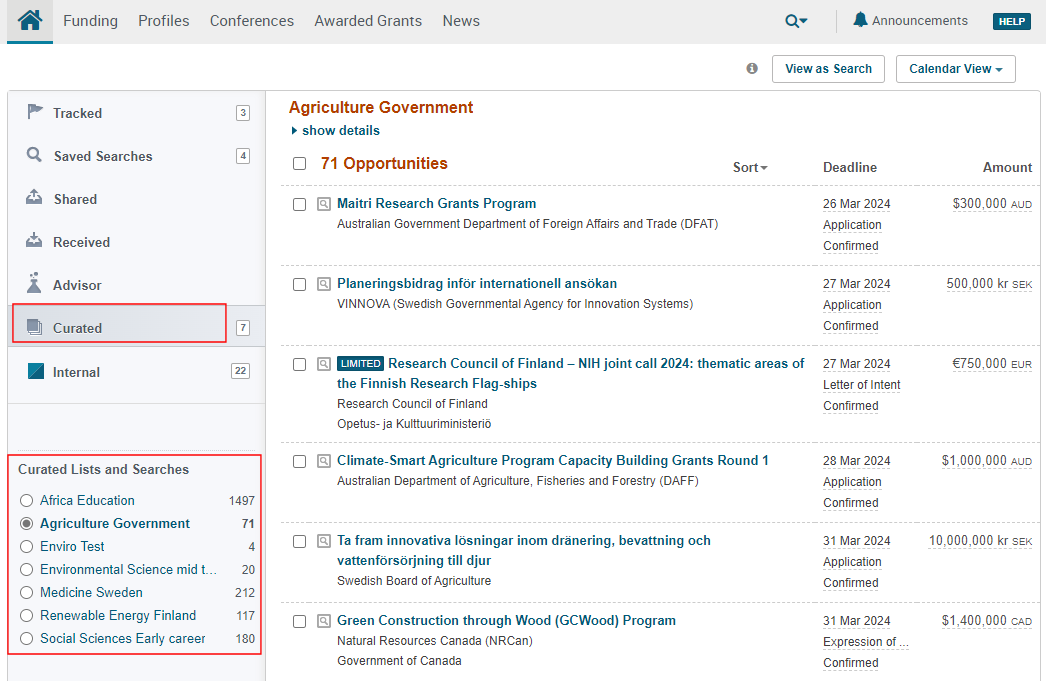The height and width of the screenshot is (681, 1046).
Task: Click the View as Search button
Action: click(x=828, y=69)
